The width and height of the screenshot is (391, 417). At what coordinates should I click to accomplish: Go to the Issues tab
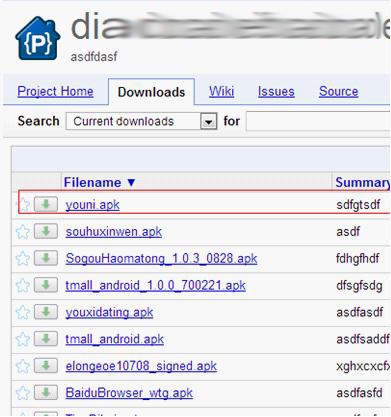[276, 91]
